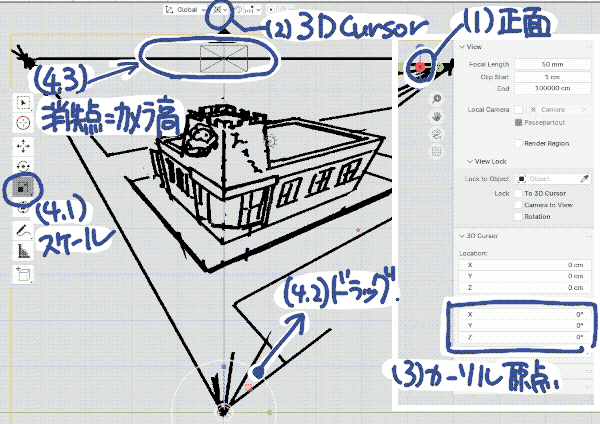Collapse the View panel
The width and height of the screenshot is (600, 424).
(x=462, y=47)
